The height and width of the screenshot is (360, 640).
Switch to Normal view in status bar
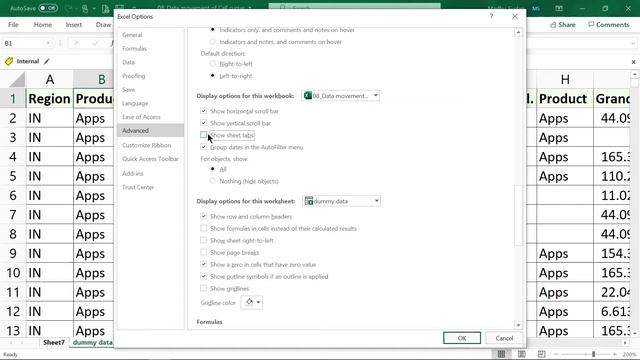click(501, 354)
